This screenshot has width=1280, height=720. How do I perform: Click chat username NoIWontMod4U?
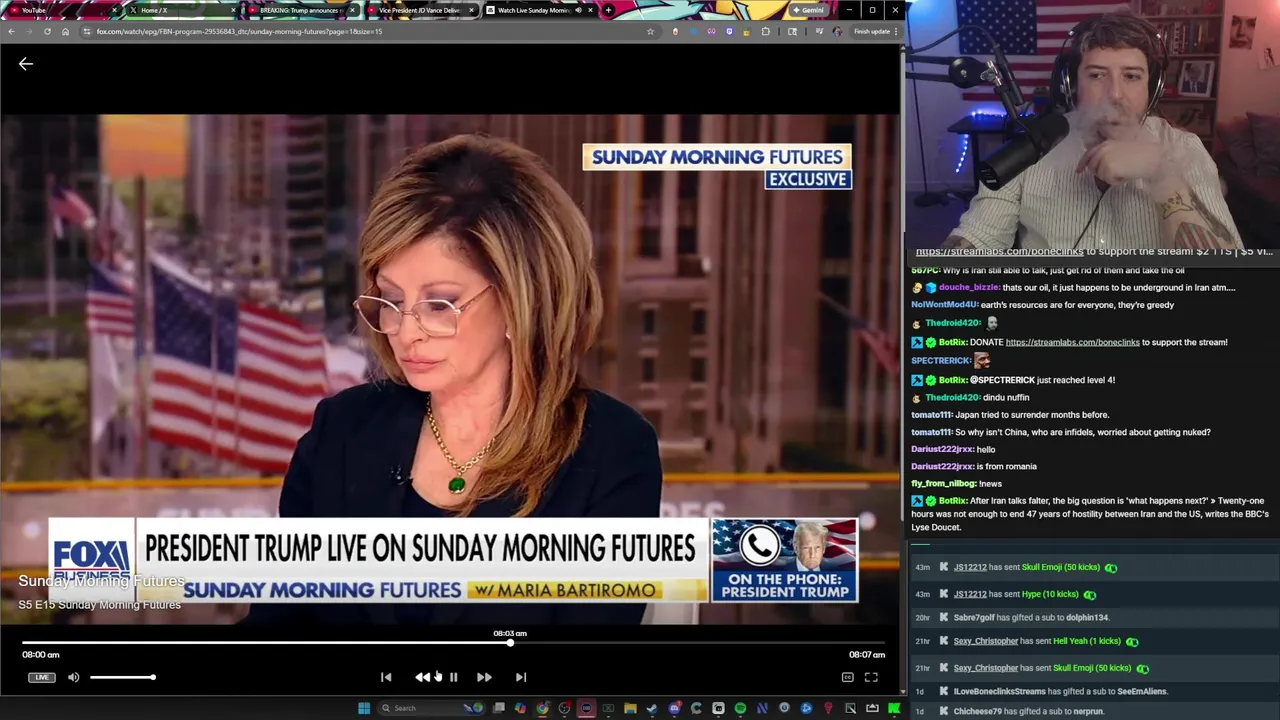point(944,305)
